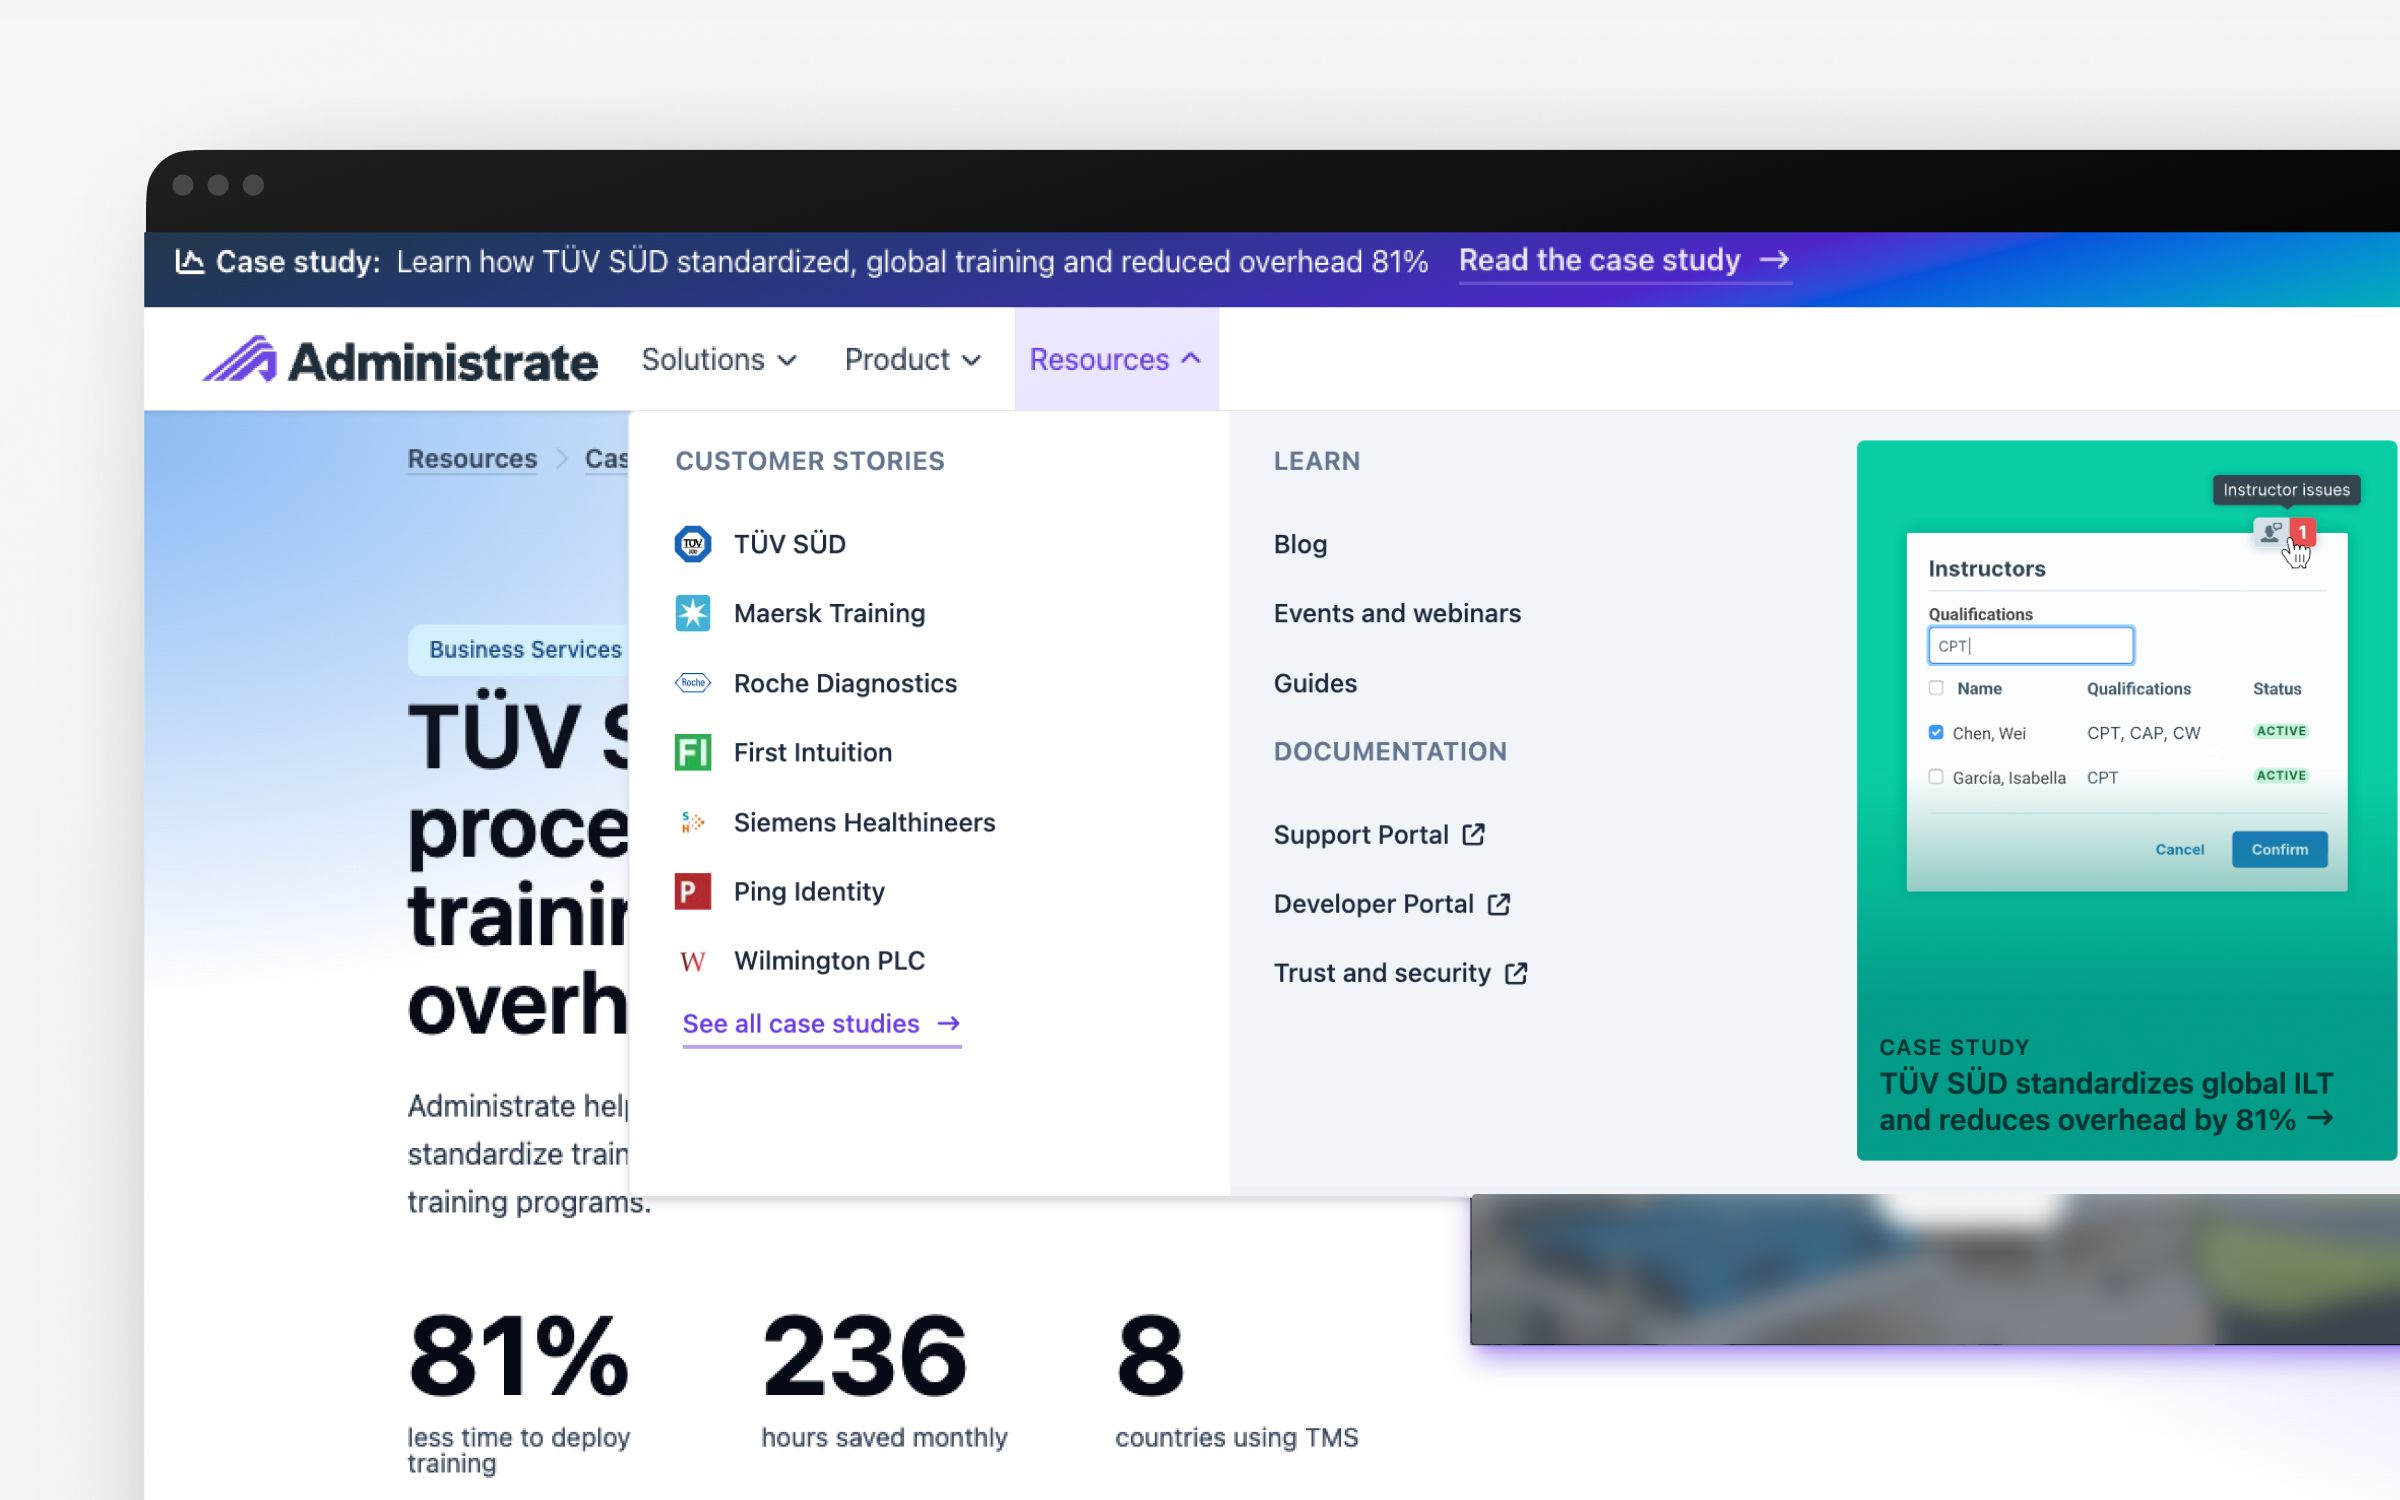2400x1500 pixels.
Task: Click the Developer Portal external link icon
Action: (1498, 904)
